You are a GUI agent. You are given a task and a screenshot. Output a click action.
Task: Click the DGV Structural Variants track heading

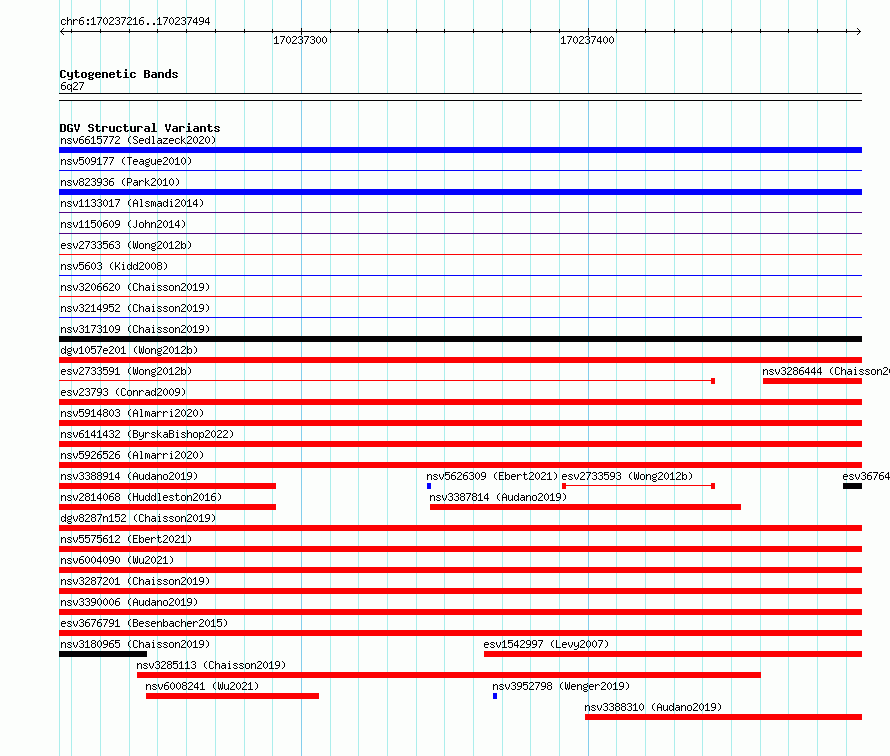tap(140, 128)
